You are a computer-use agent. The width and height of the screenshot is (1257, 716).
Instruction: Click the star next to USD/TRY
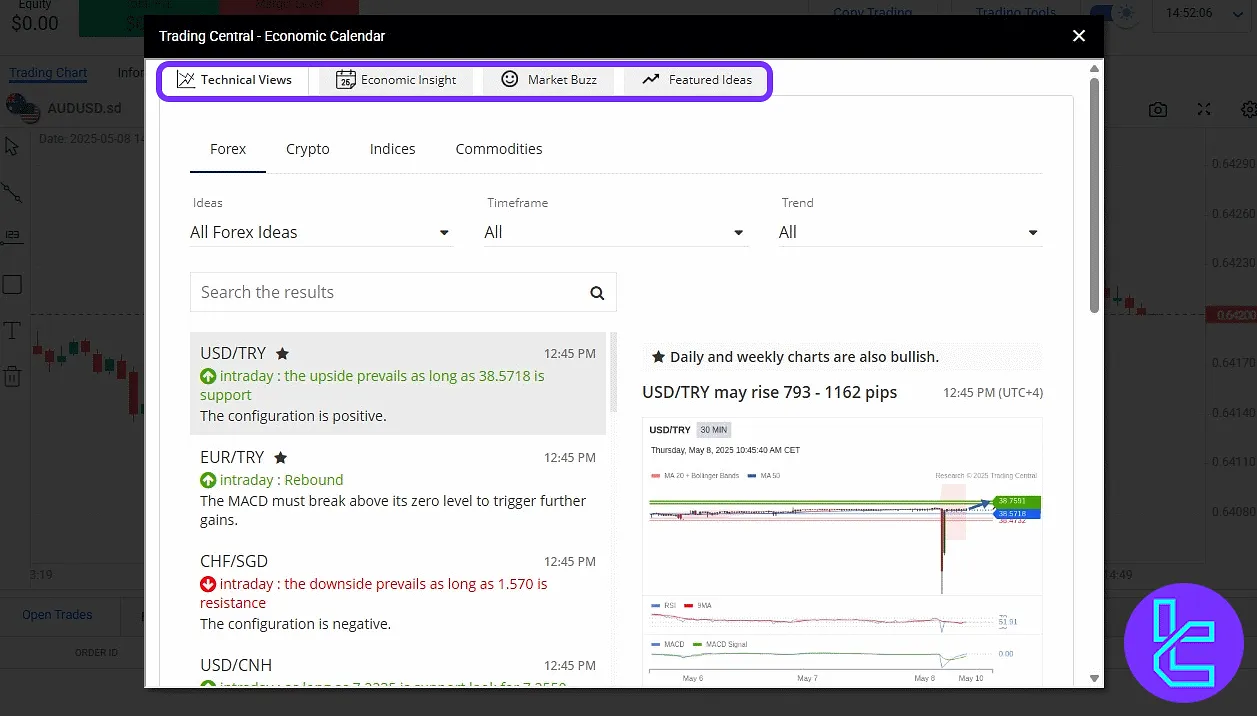[282, 353]
